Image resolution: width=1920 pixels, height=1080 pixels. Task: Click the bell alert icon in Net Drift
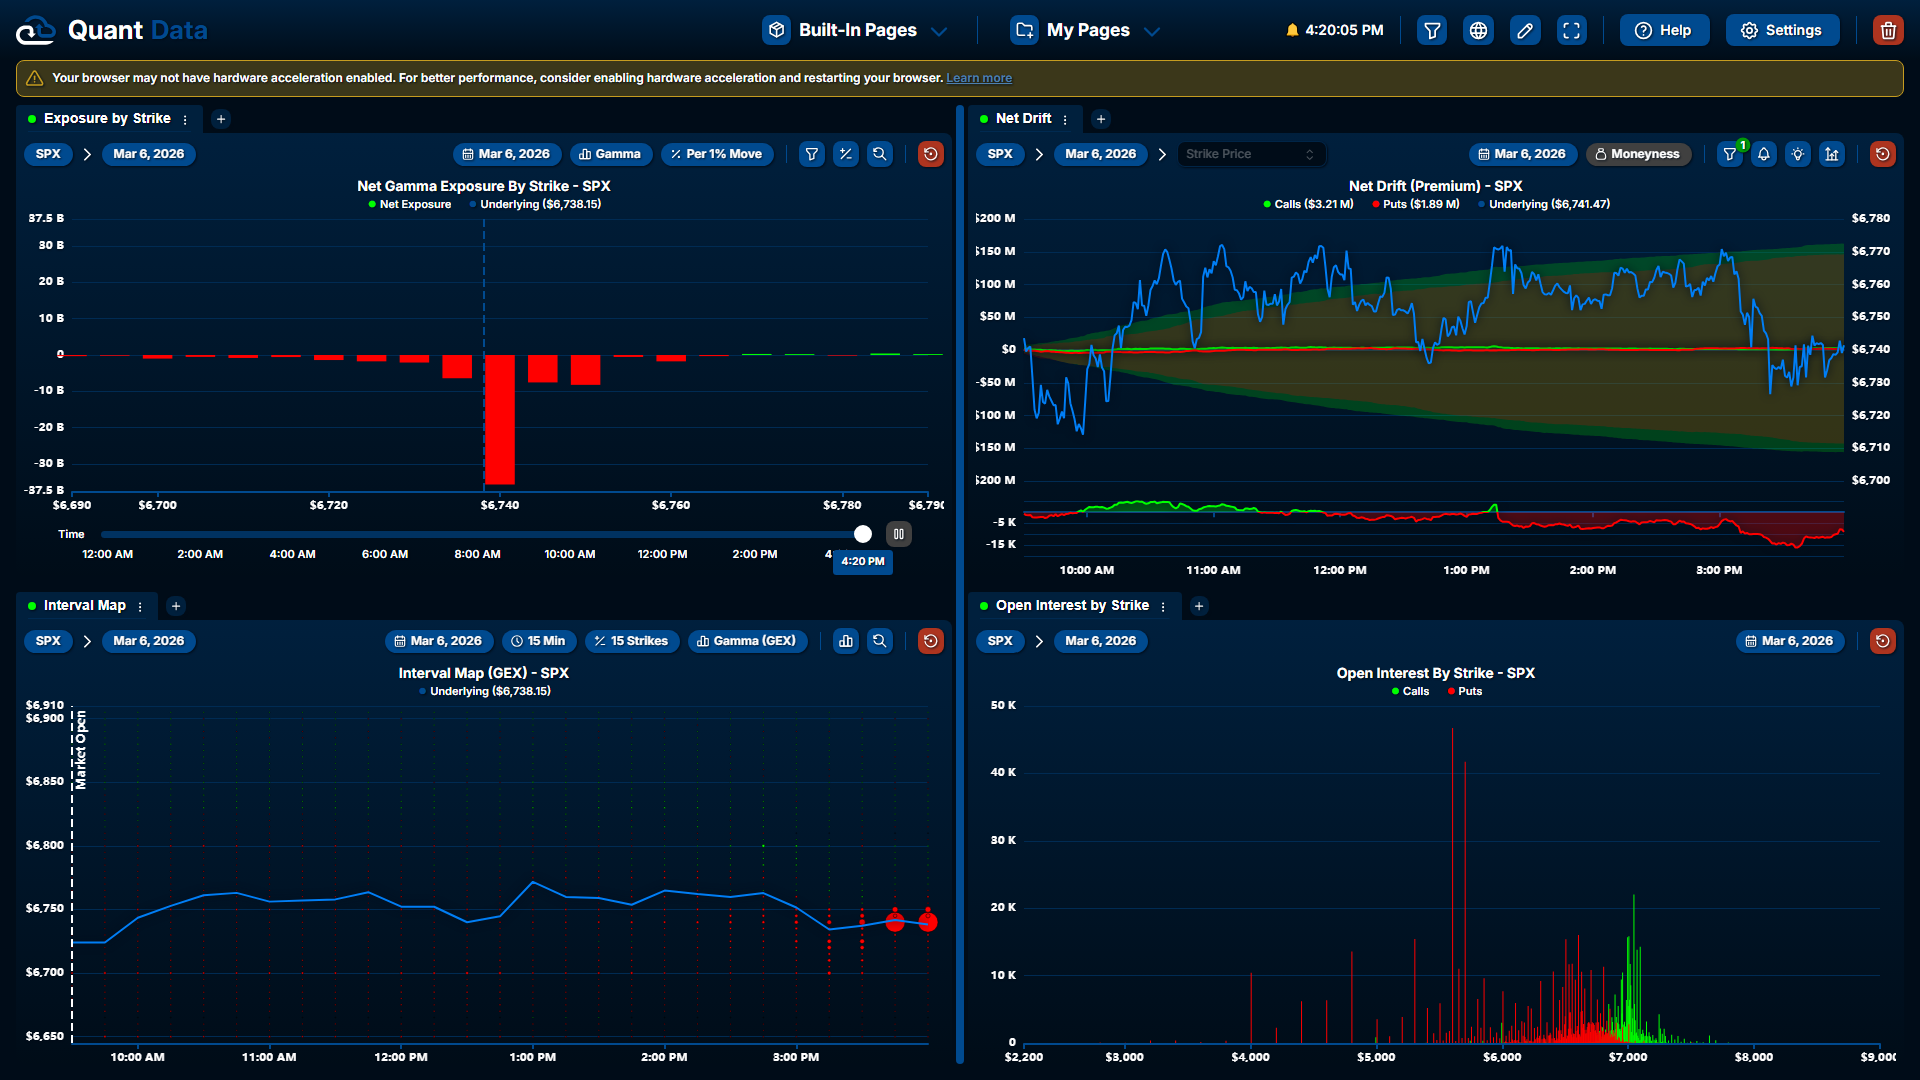coord(1764,154)
